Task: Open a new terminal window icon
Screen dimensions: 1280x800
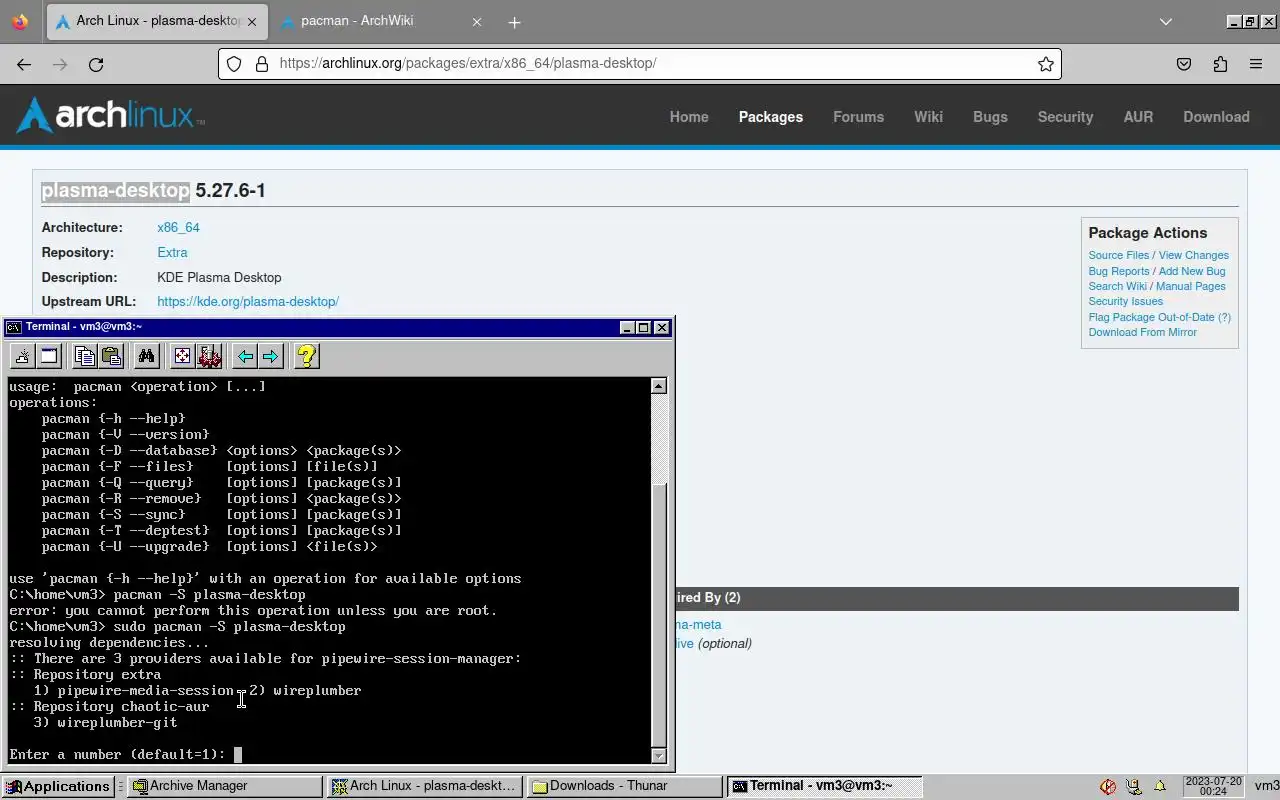Action: (49, 356)
